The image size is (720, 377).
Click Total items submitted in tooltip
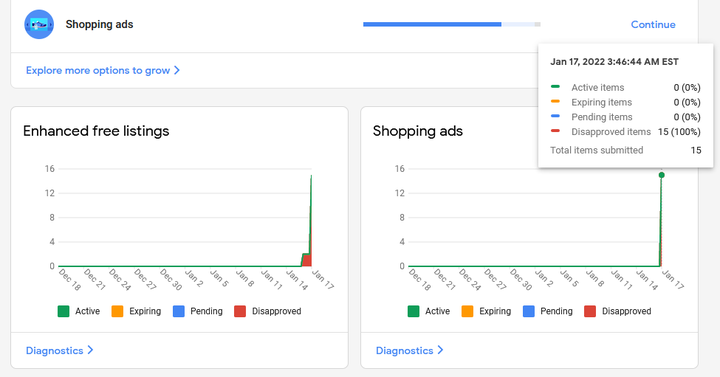click(x=625, y=150)
